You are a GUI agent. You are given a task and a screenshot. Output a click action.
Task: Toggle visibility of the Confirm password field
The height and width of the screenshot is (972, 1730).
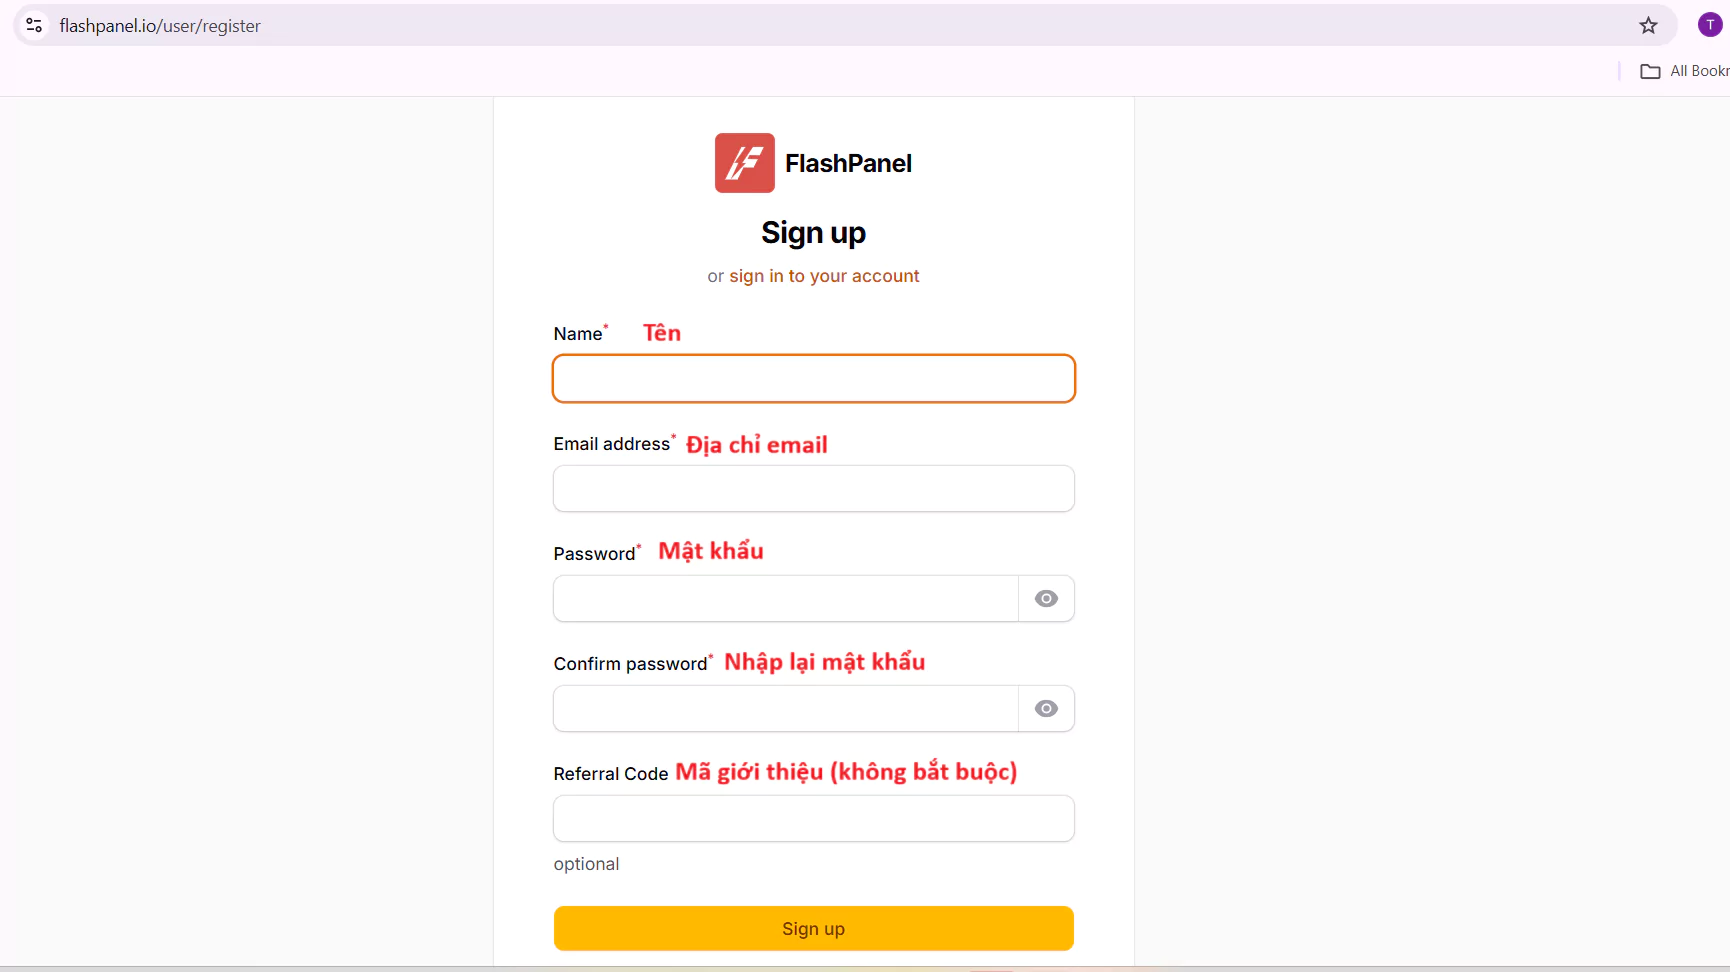(1046, 709)
